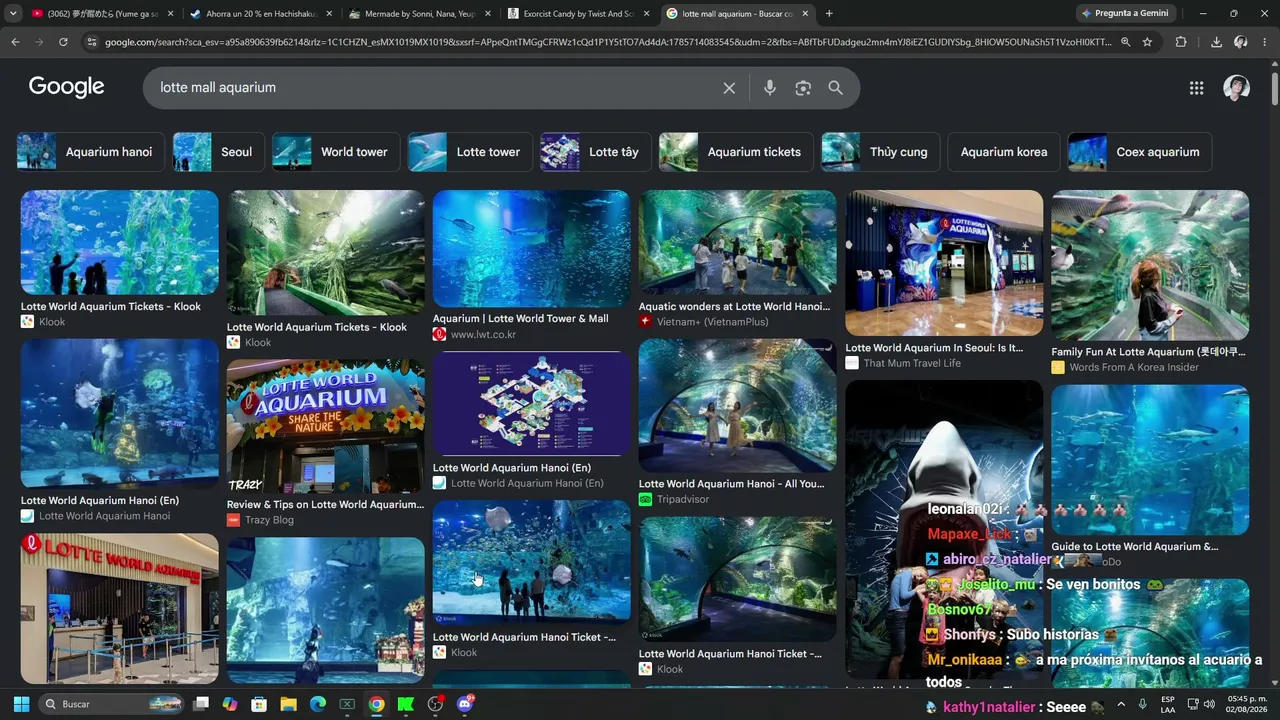Open the Family Fun at Lotte Aquarium image

tap(1150, 265)
